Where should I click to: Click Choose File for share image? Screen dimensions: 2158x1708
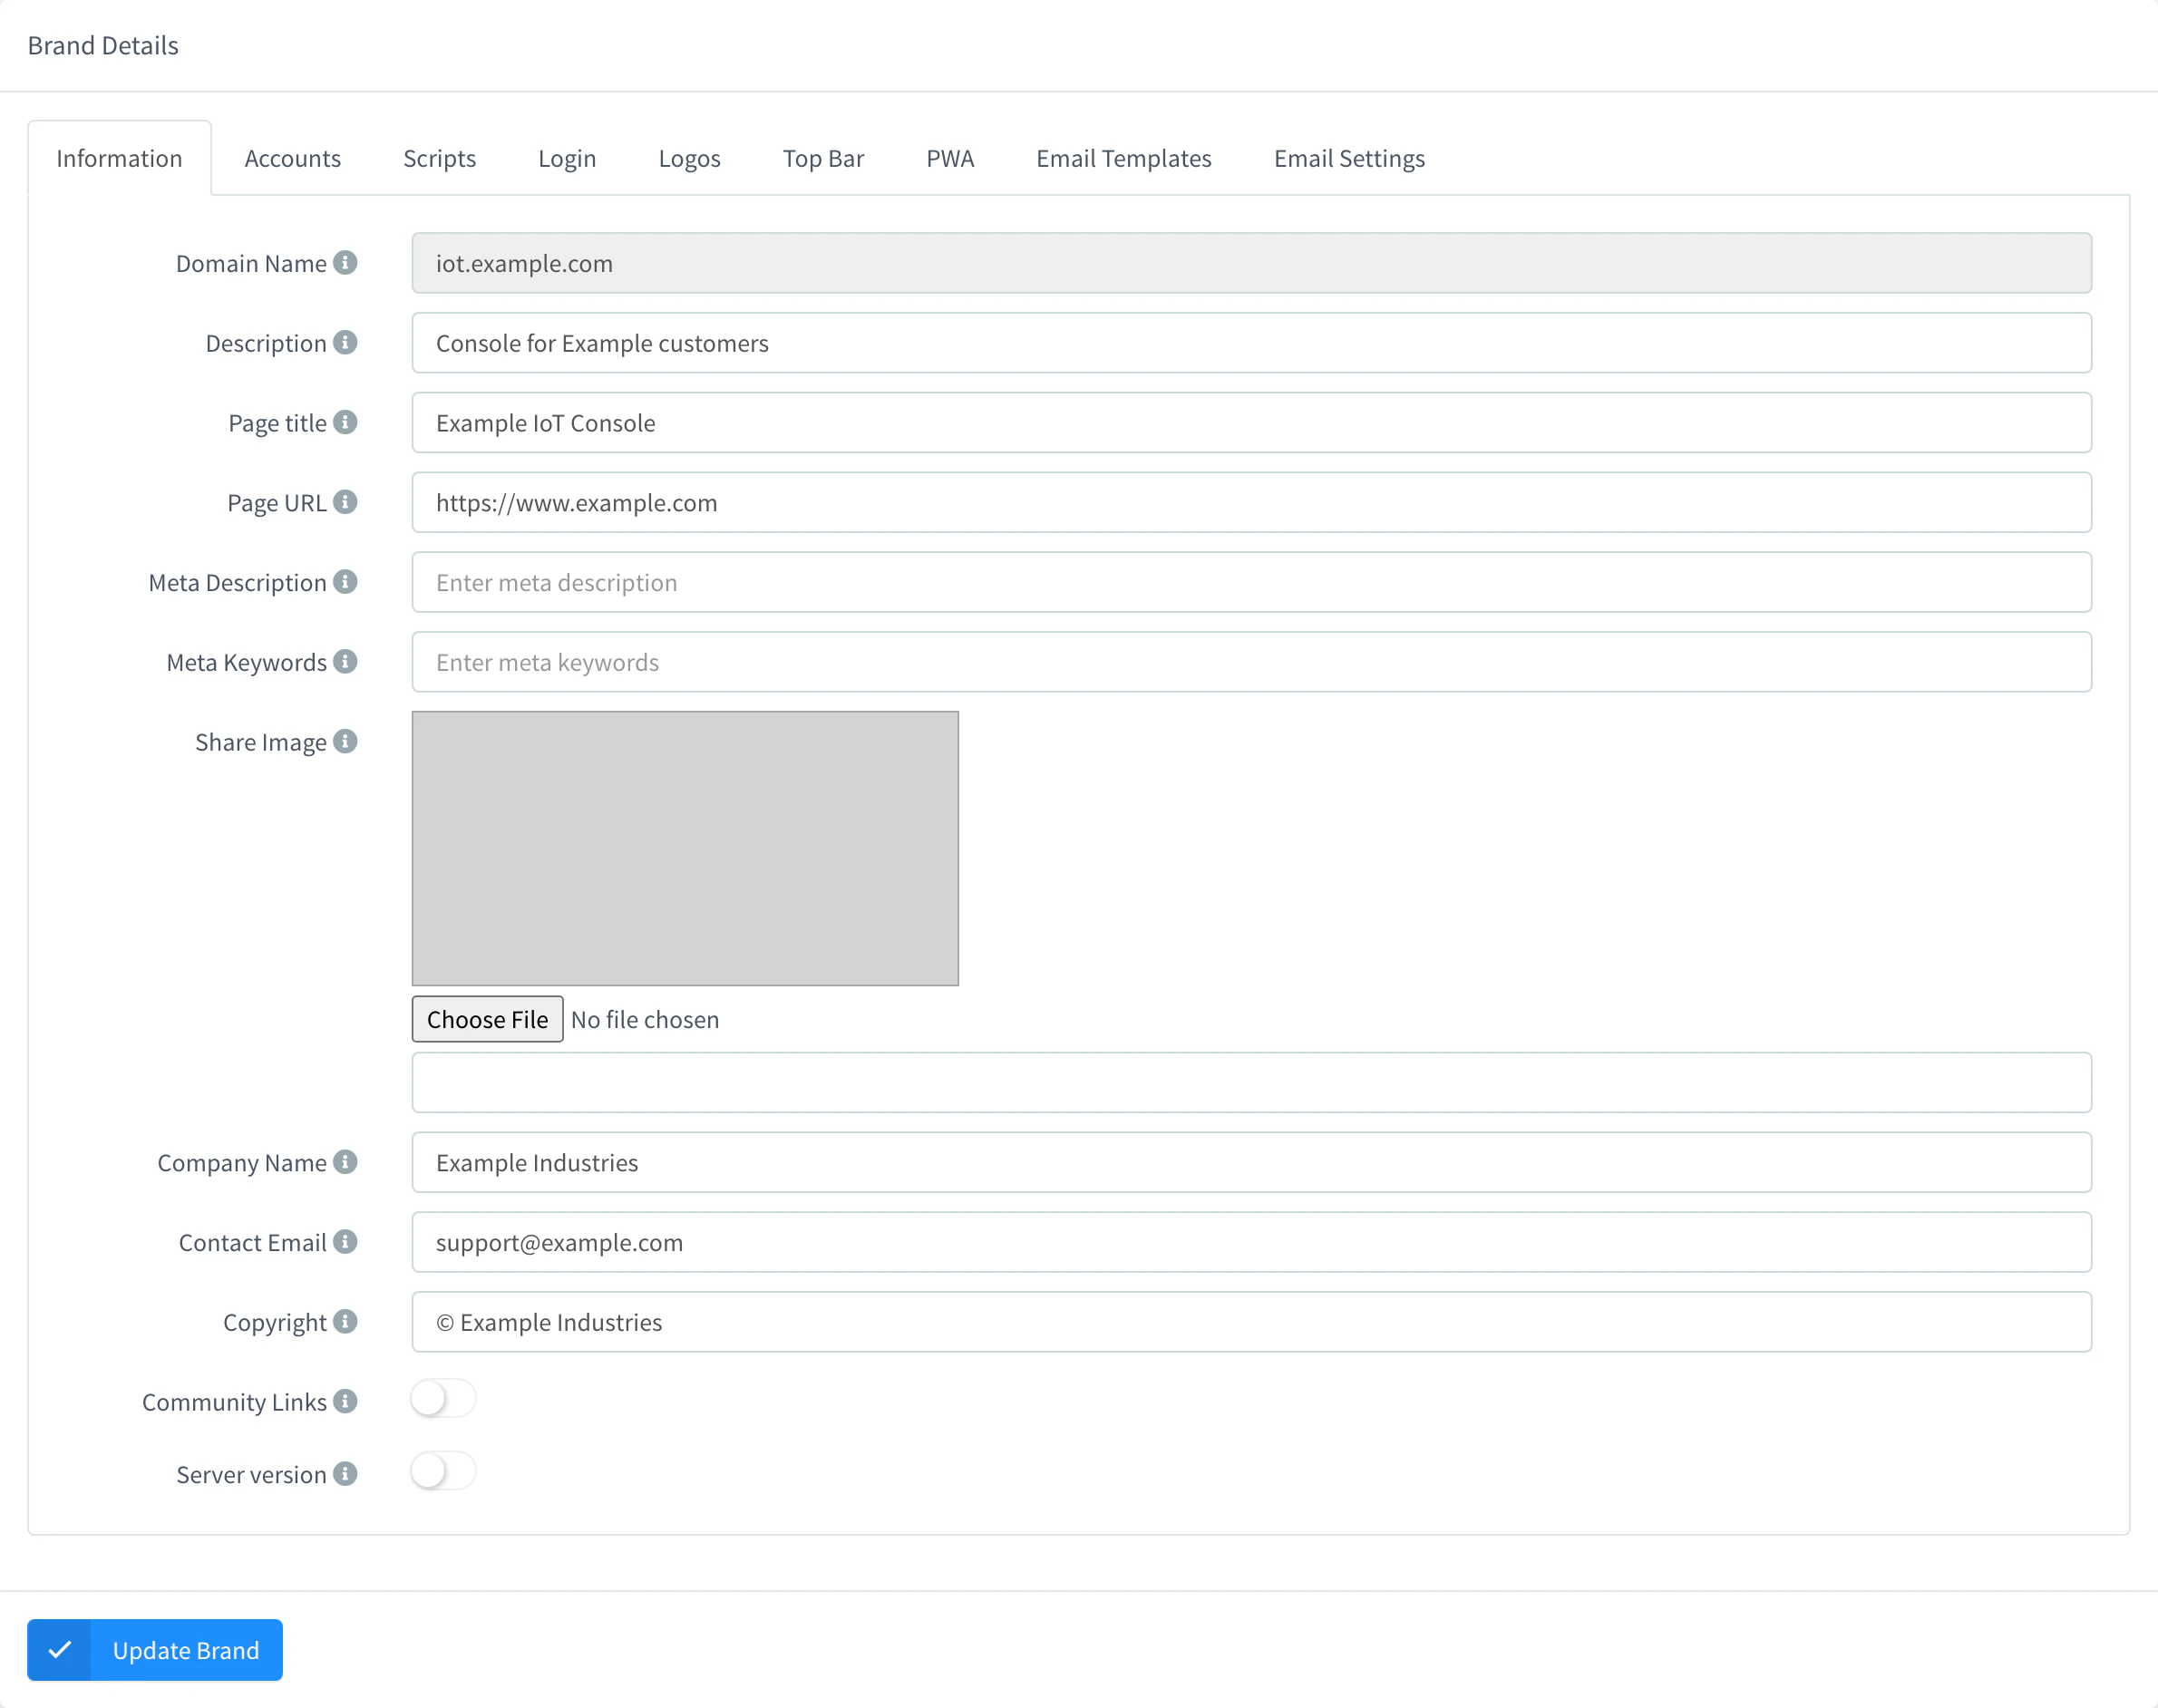(487, 1019)
